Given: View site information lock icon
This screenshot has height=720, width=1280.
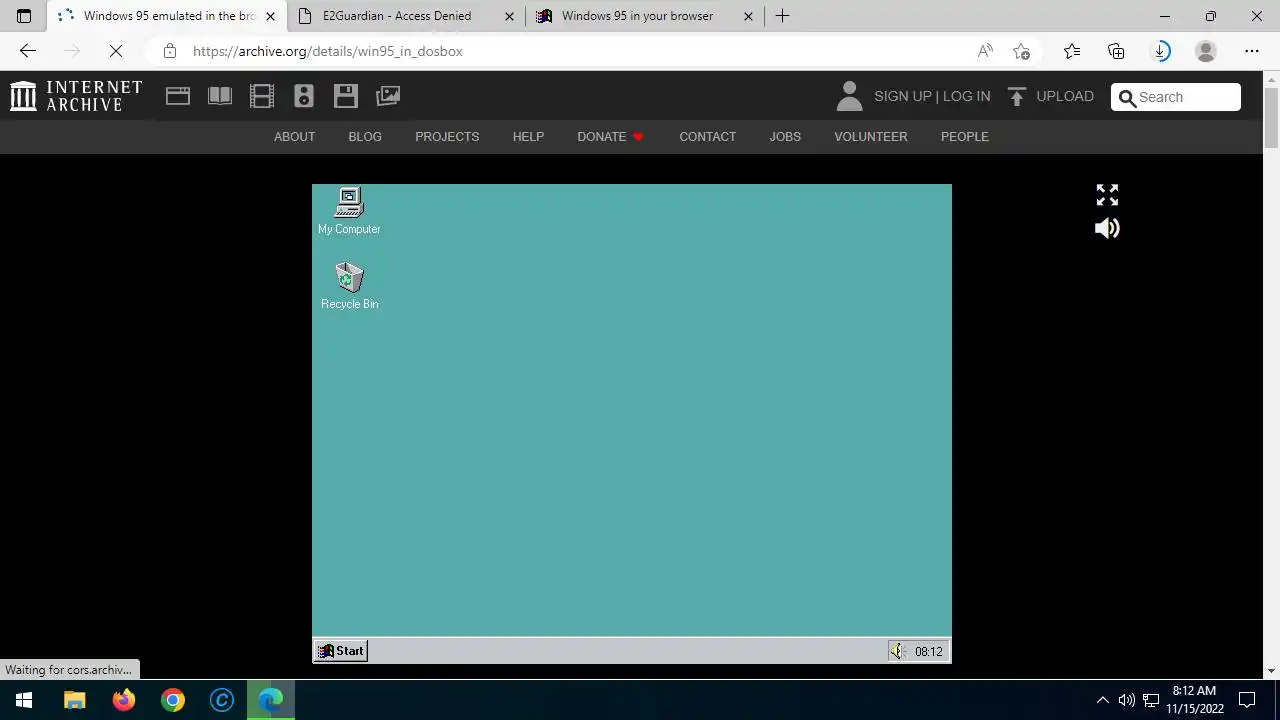Looking at the screenshot, I should (170, 51).
